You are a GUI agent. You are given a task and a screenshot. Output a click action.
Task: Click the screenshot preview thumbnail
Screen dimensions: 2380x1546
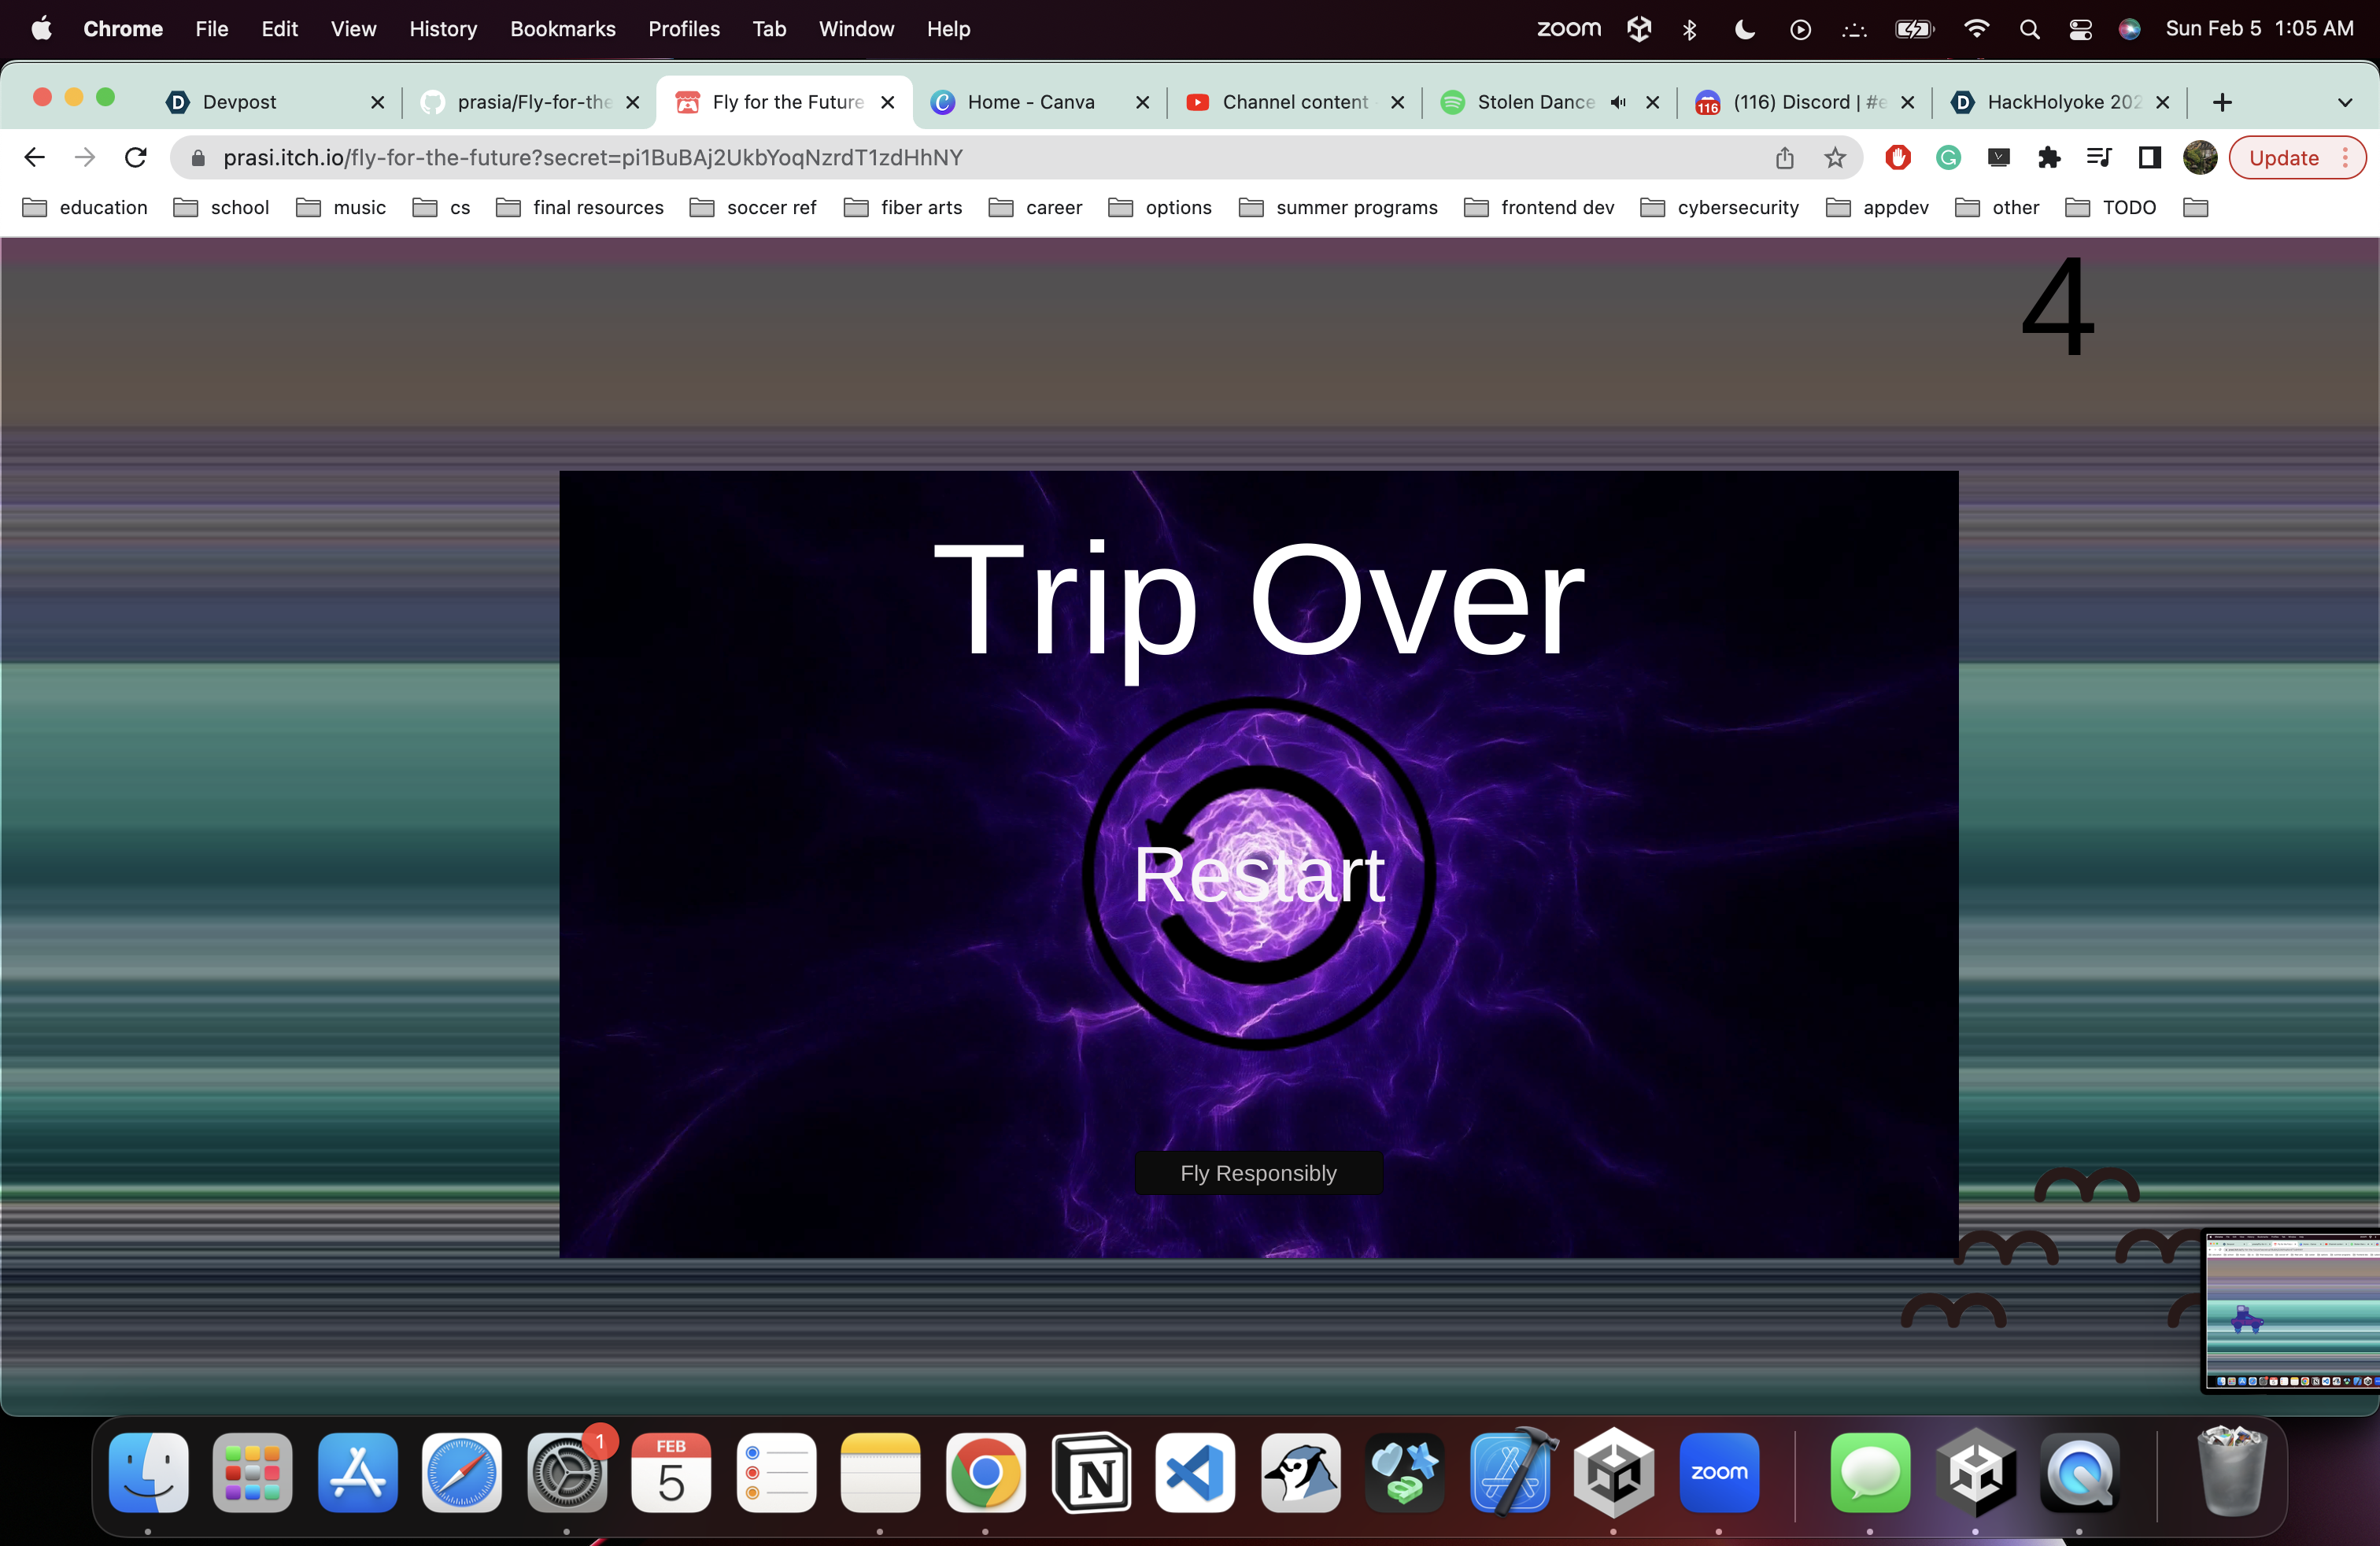click(x=2291, y=1310)
